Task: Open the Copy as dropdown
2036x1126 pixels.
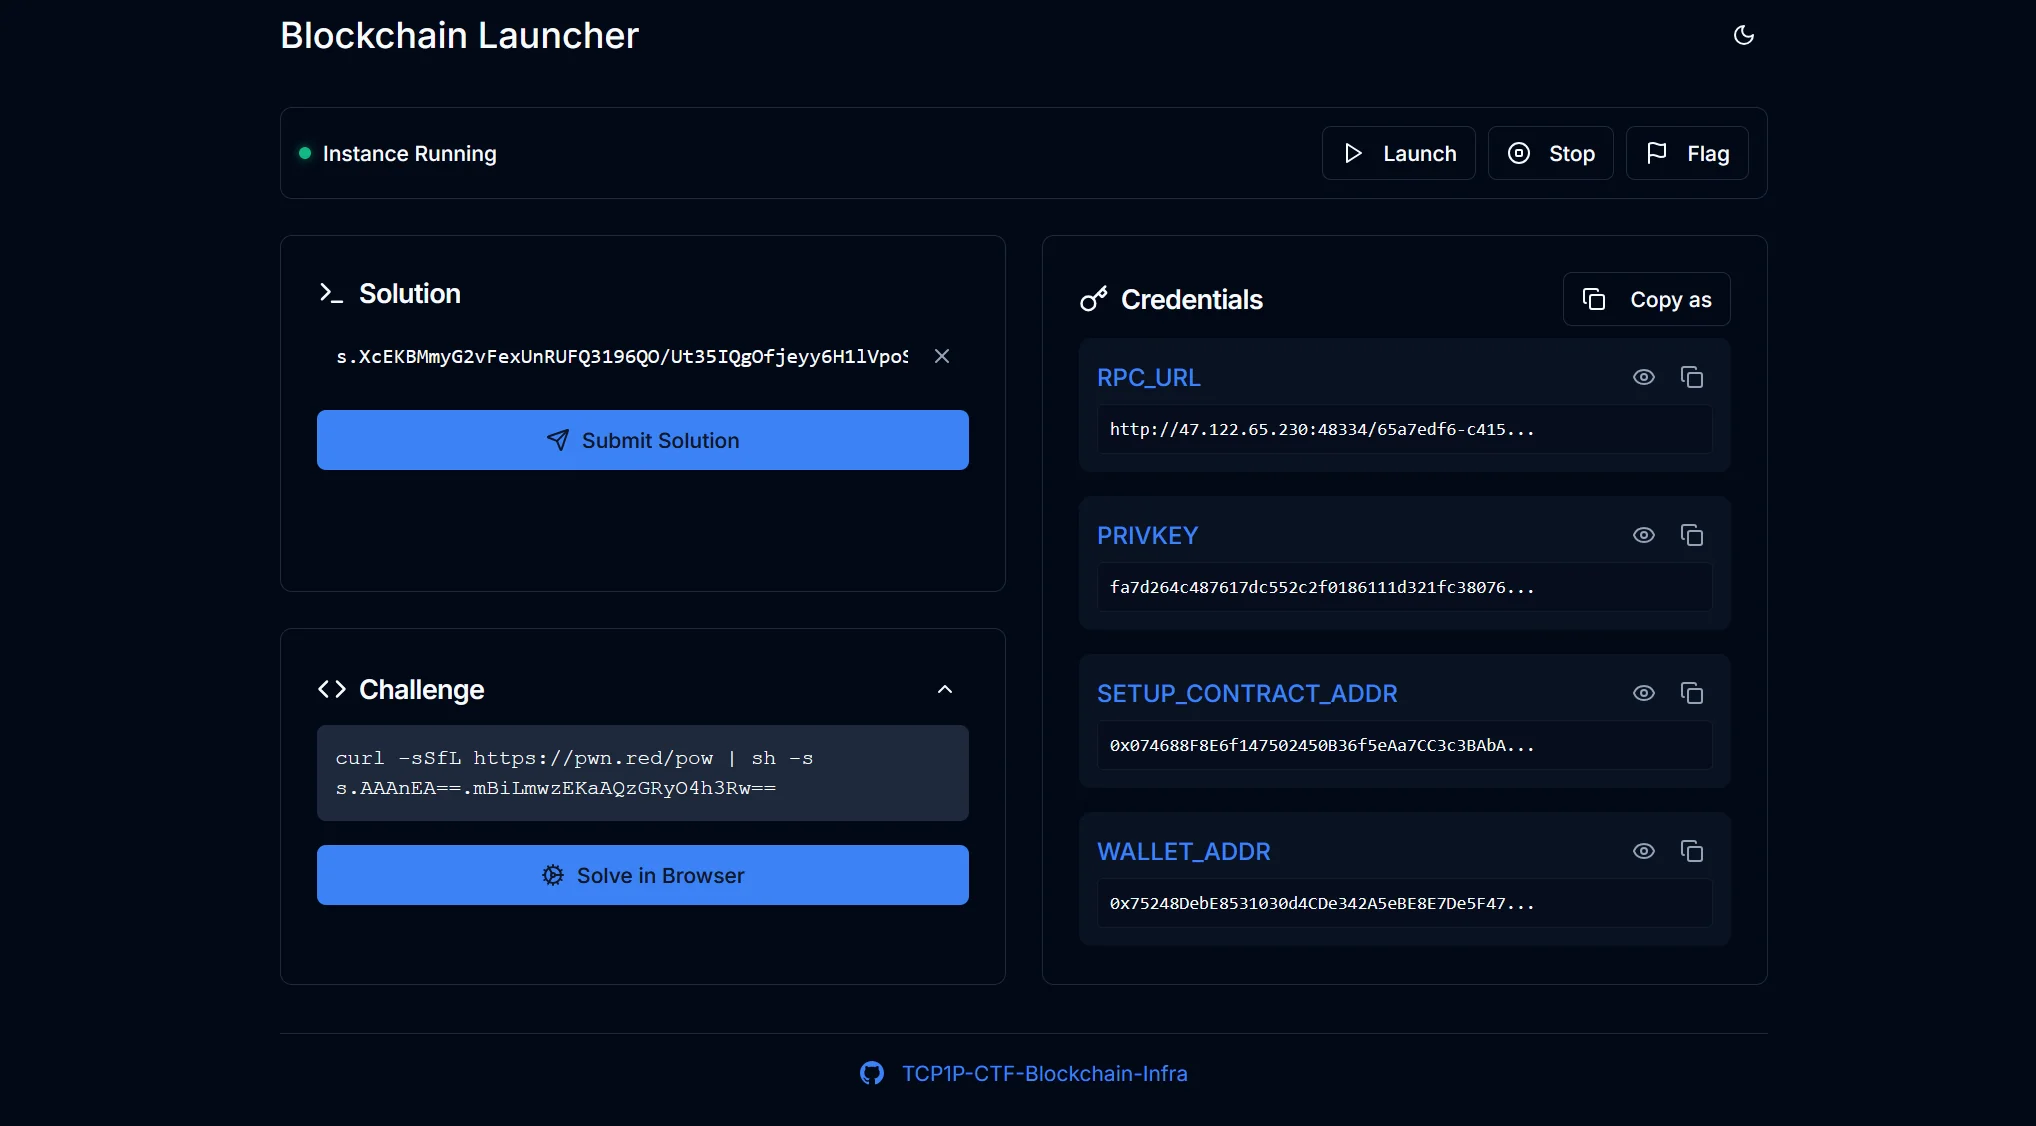Action: click(x=1646, y=299)
